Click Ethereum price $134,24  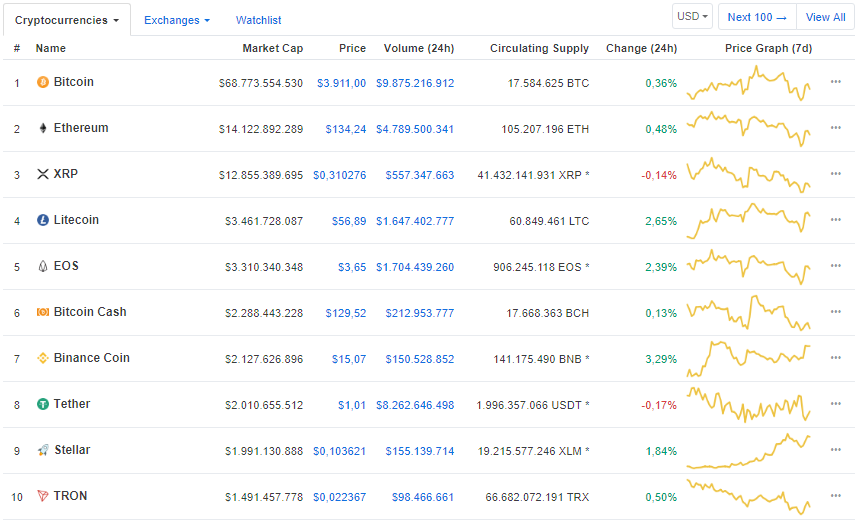coord(346,129)
